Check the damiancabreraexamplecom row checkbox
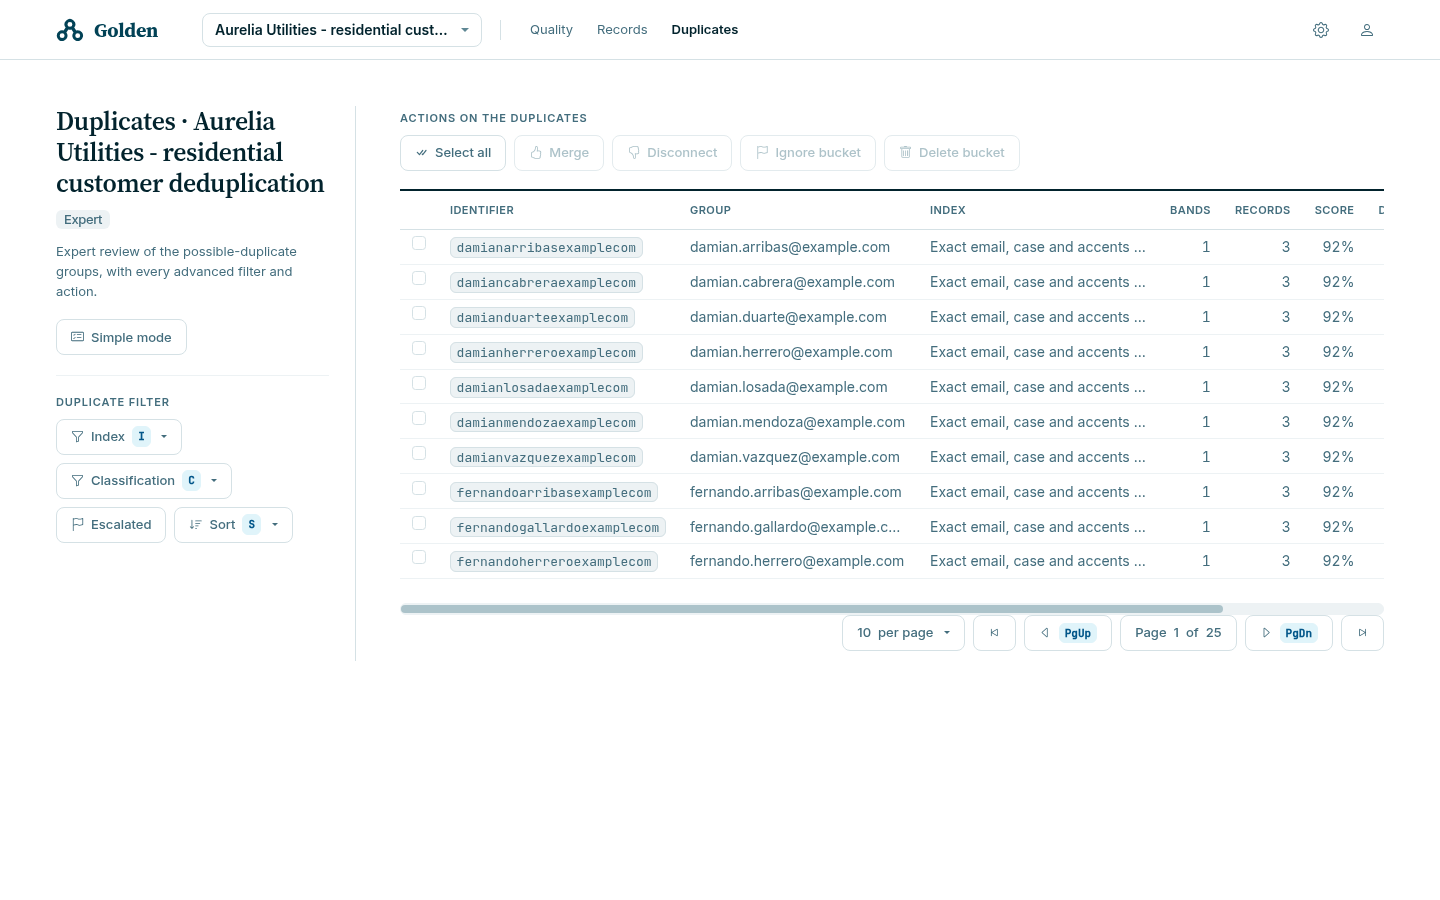 (419, 278)
